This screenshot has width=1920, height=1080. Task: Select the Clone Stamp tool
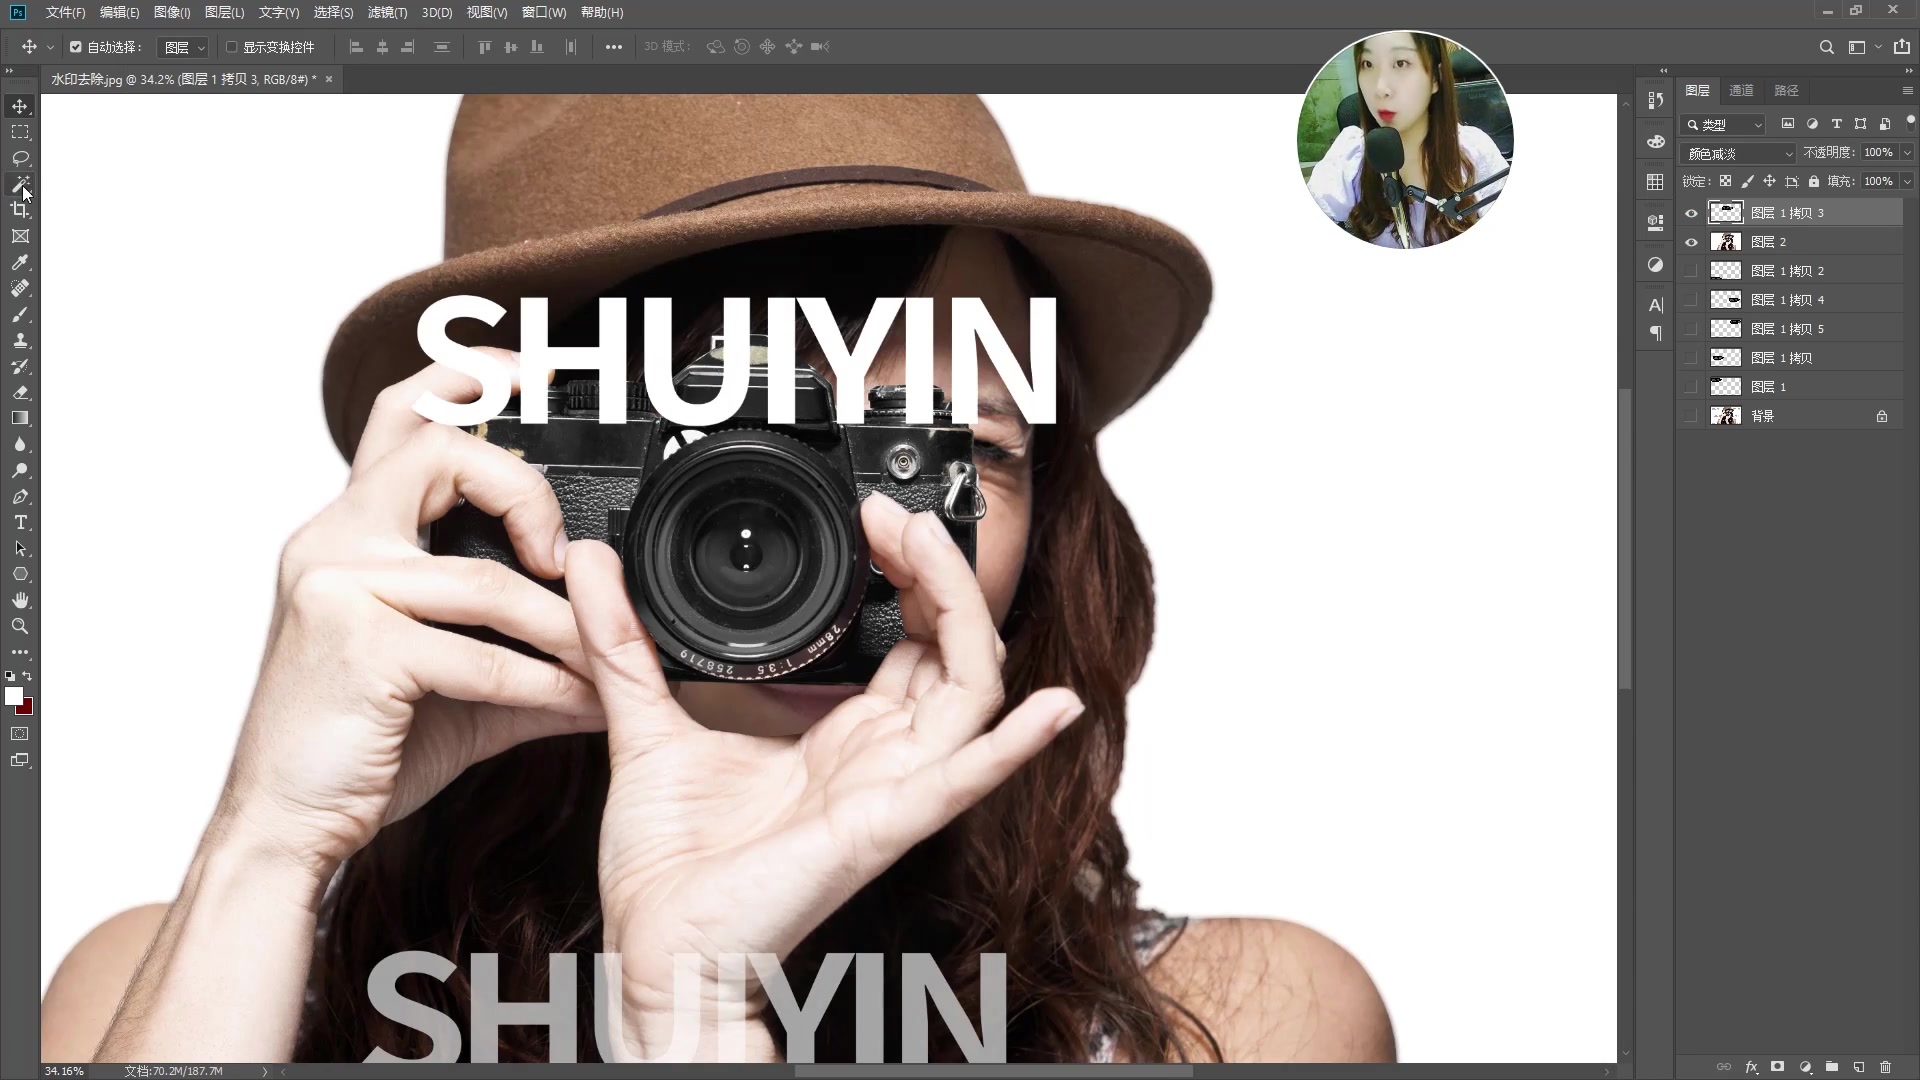(20, 340)
